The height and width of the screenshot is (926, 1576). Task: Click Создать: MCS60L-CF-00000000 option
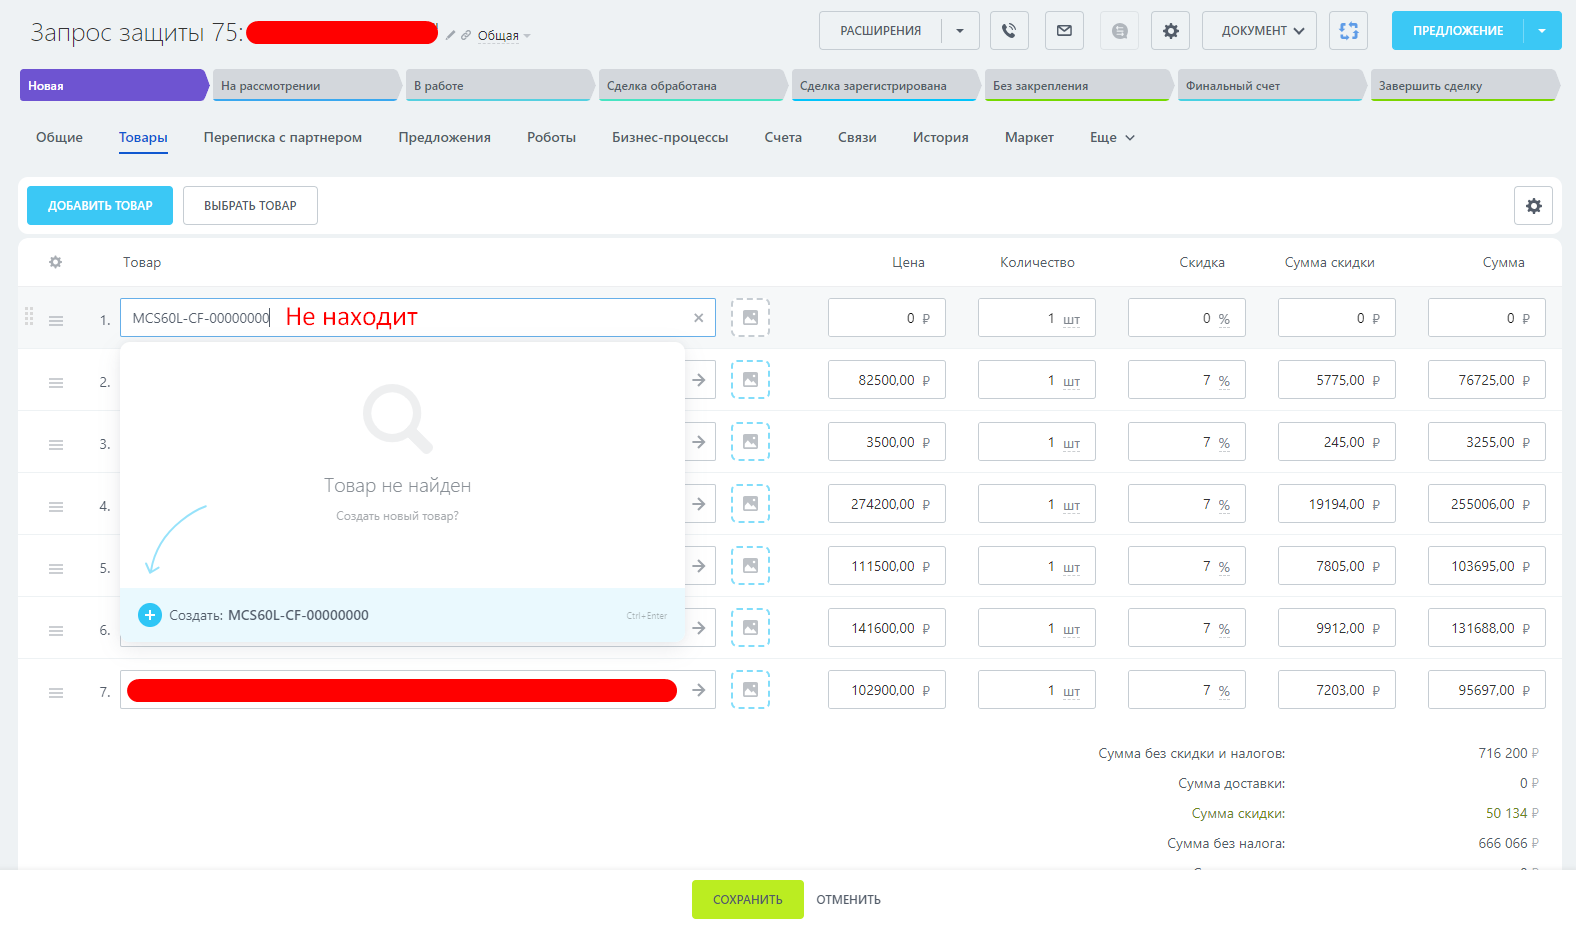tap(402, 615)
